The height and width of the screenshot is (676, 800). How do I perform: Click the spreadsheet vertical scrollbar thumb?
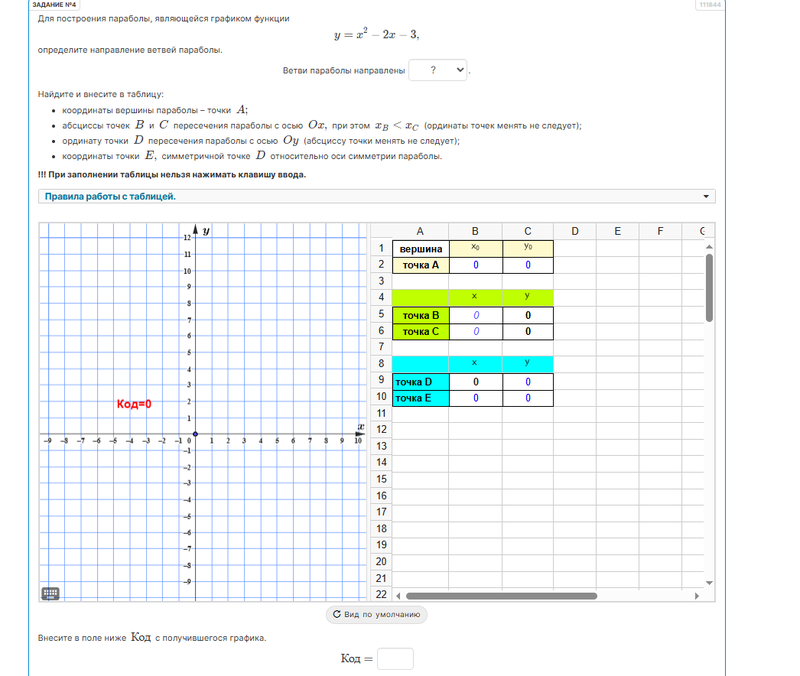tap(709, 288)
